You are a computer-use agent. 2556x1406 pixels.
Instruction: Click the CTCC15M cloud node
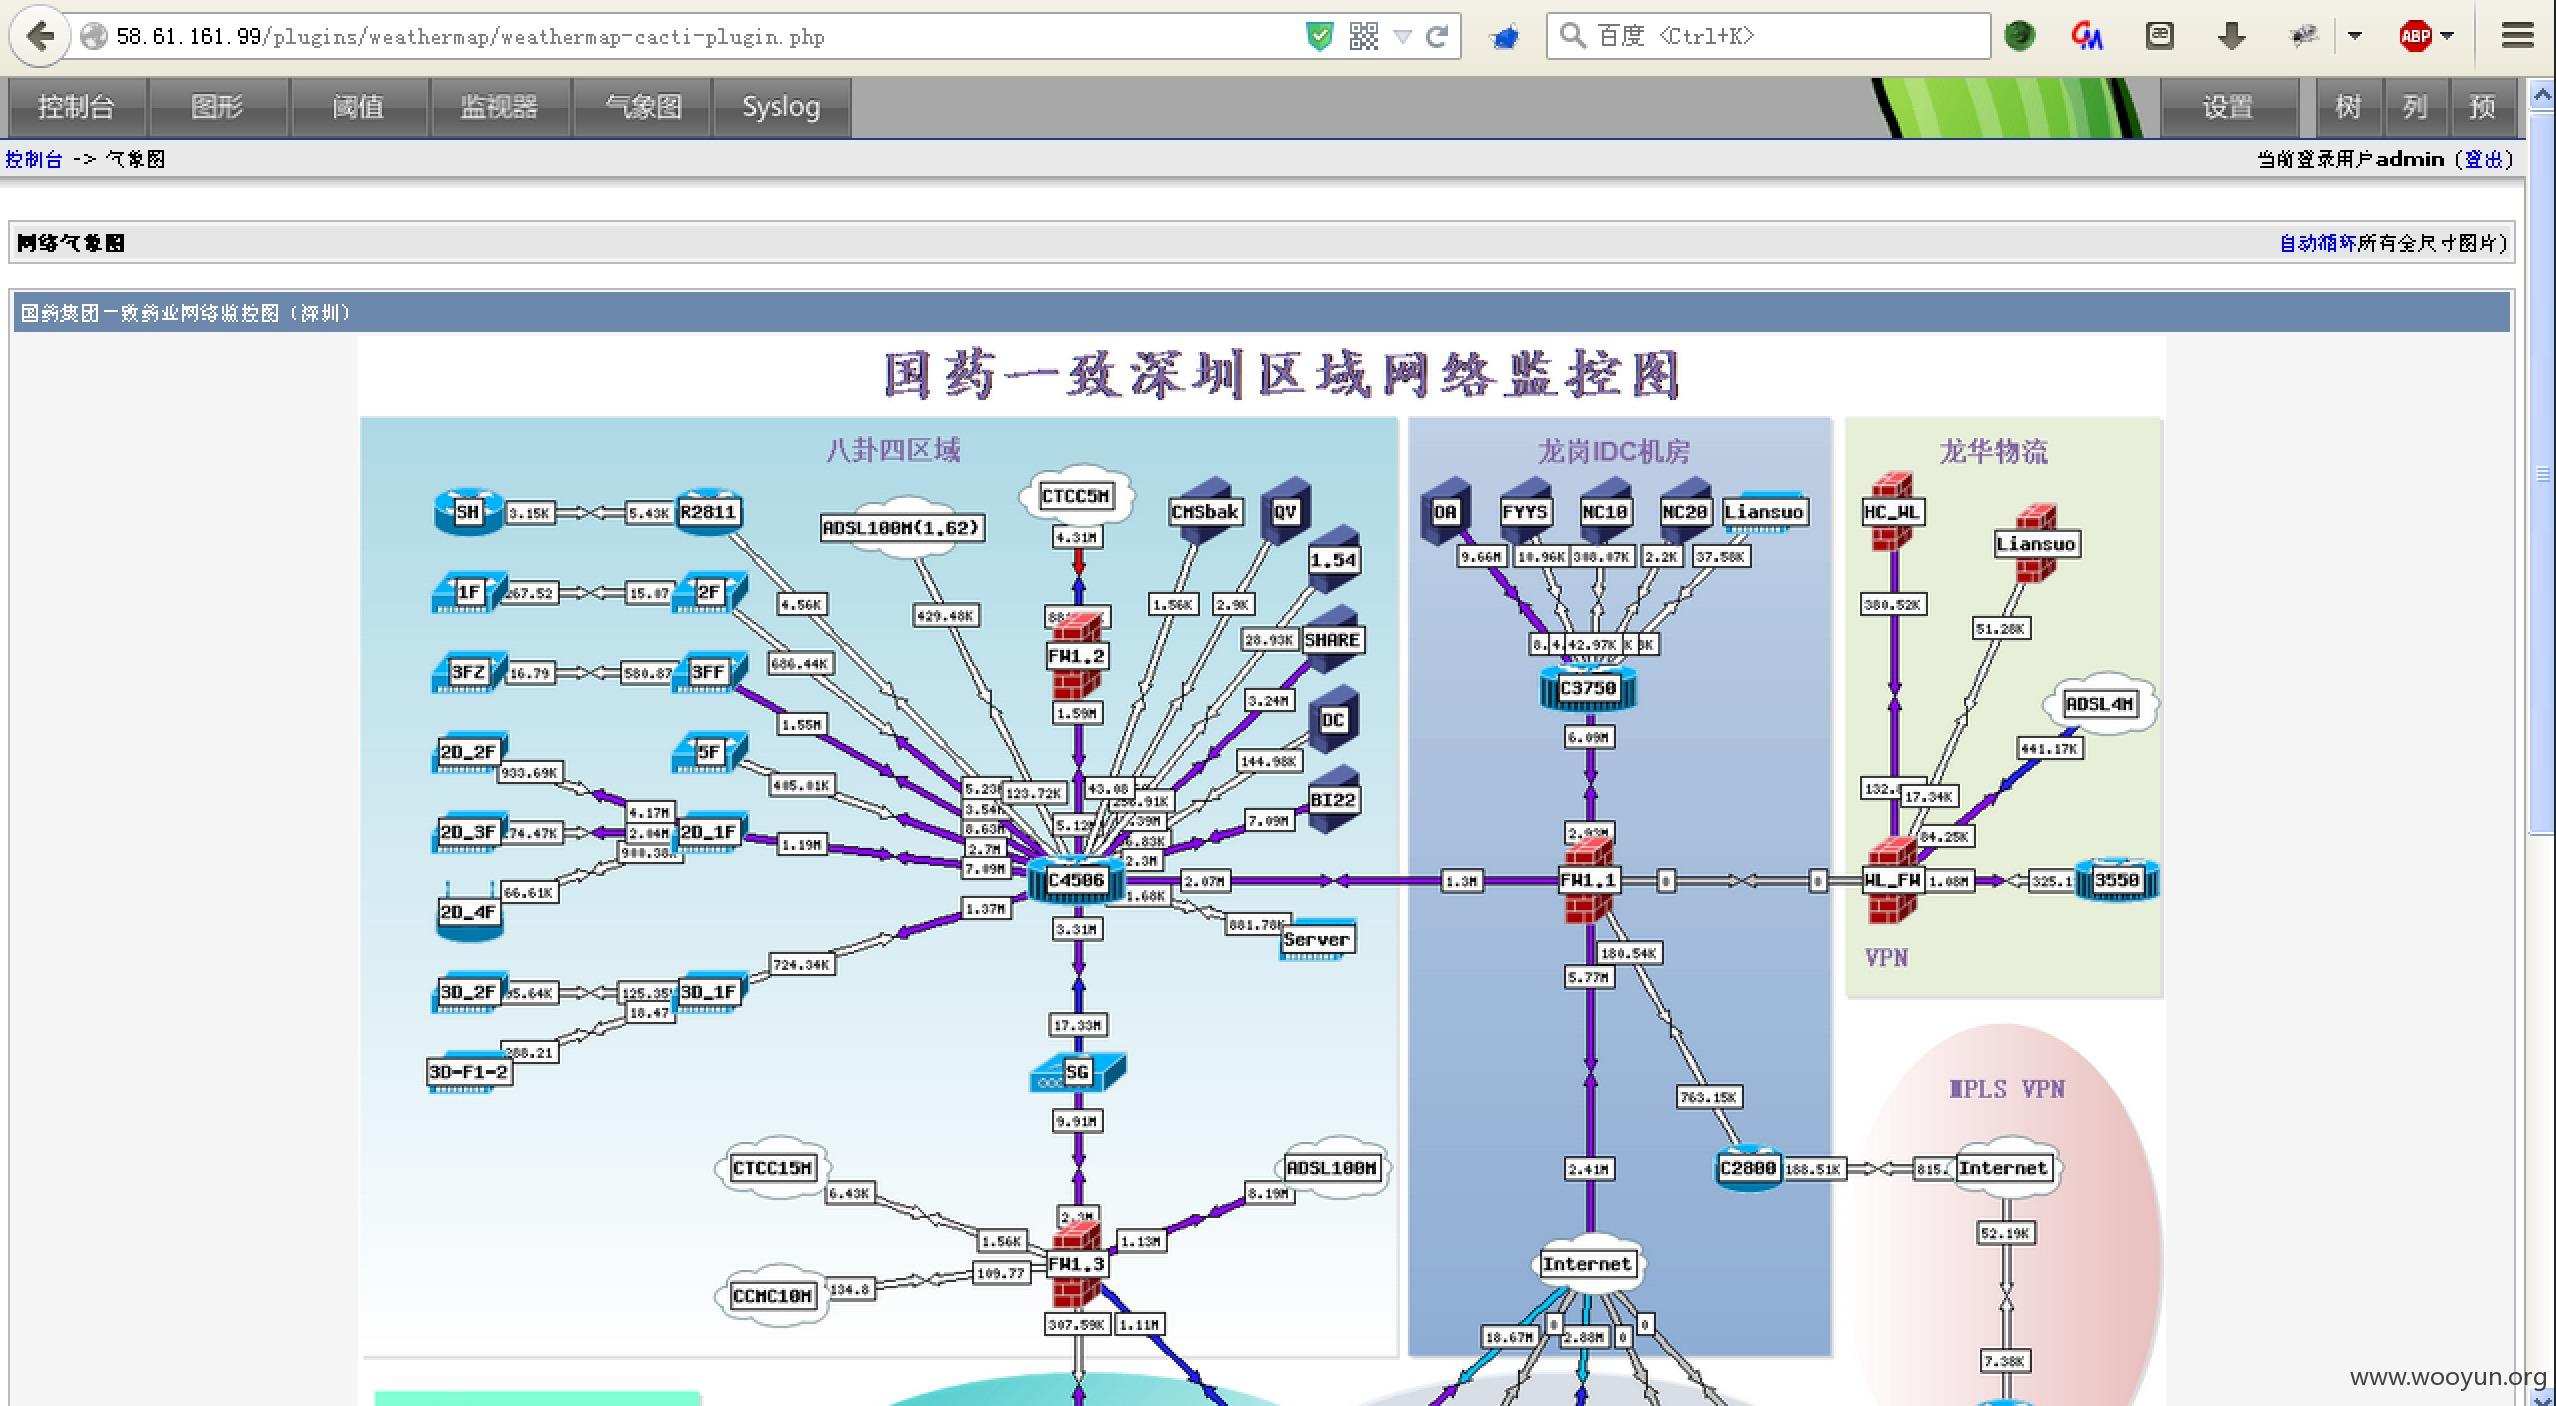[x=773, y=1168]
